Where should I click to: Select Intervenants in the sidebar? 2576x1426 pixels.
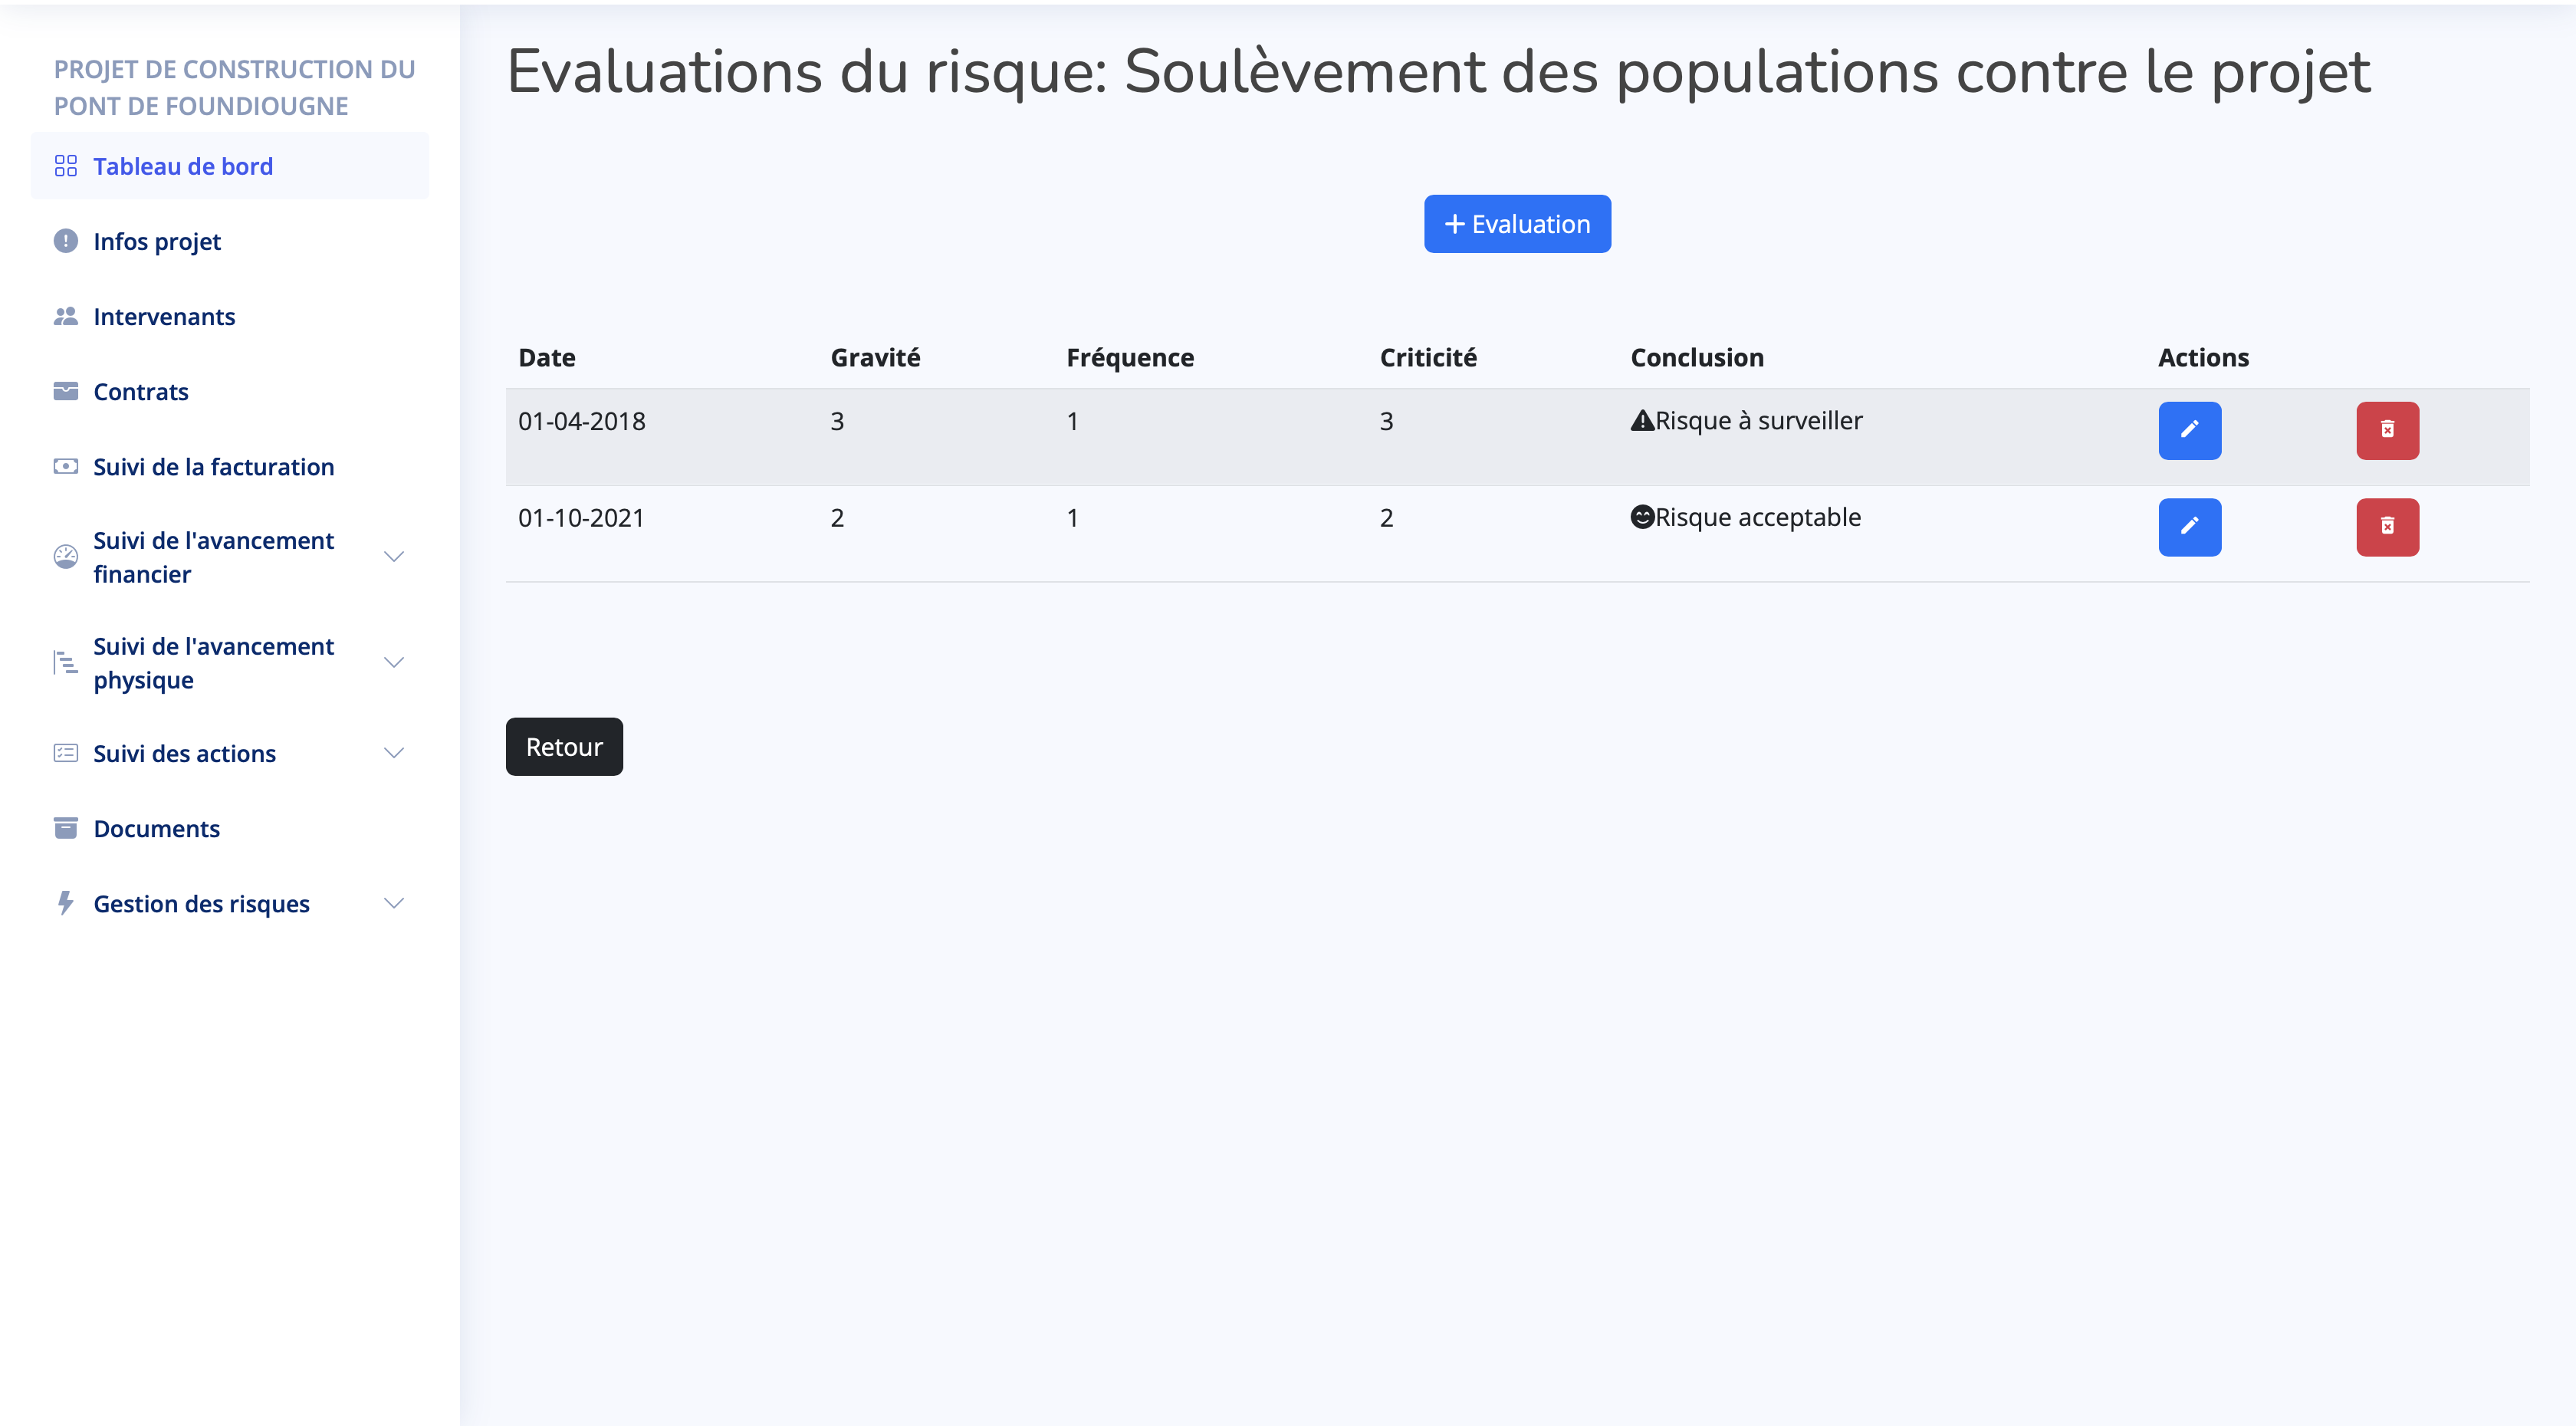click(x=164, y=316)
